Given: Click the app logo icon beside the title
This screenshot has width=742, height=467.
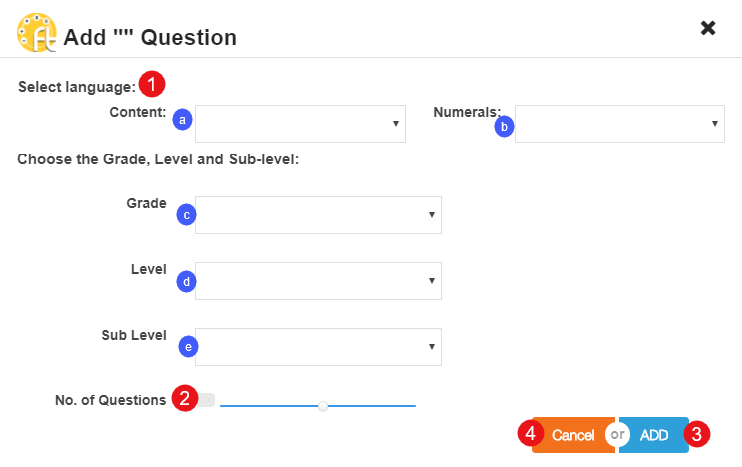Looking at the screenshot, I should 37,34.
